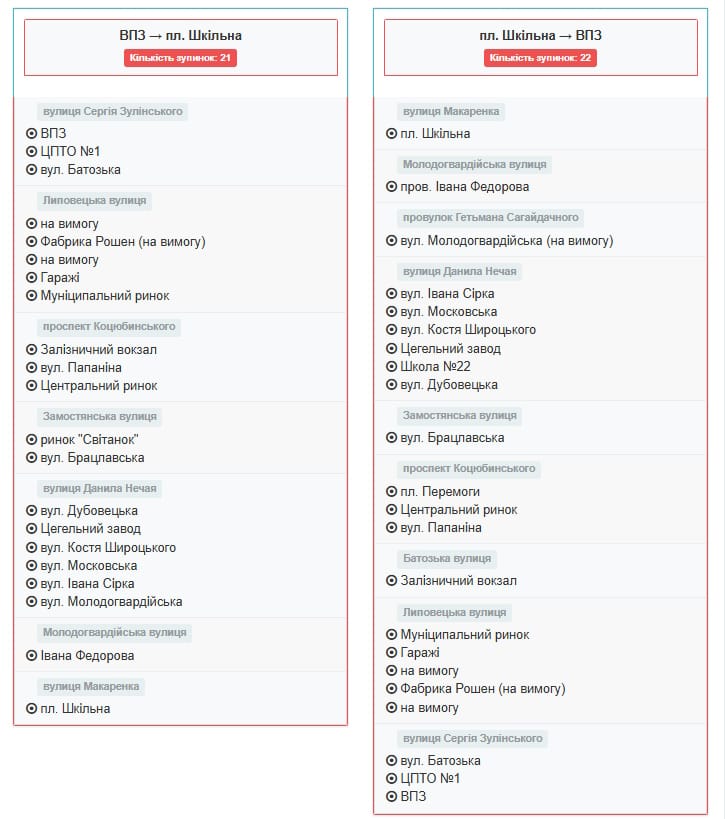The height and width of the screenshot is (819, 725).
Task: Click вулиця Данила Нечая label in пл. Шкільна → ВПЗ route
Action: [459, 272]
